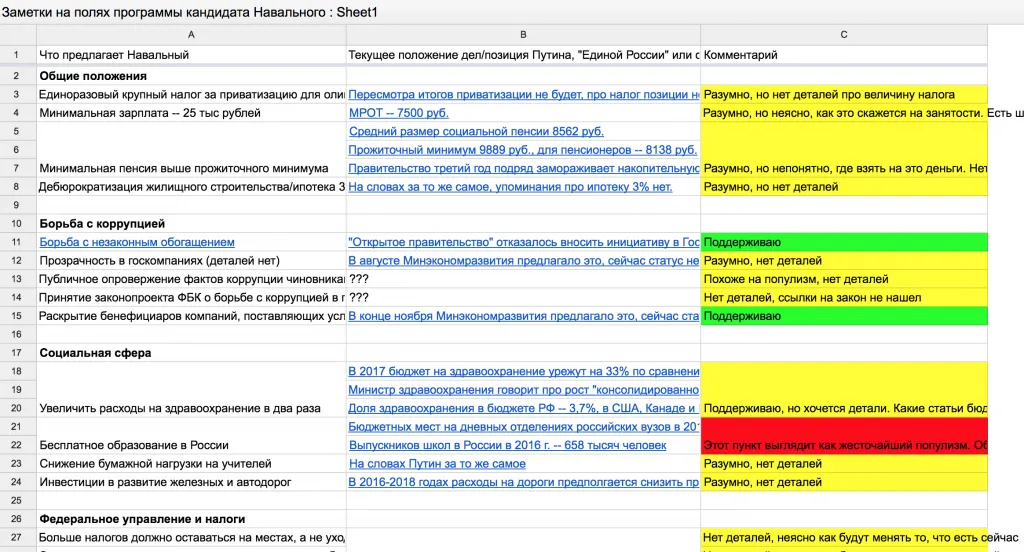
Task: Click the "Комментарий" header cell
Action: coord(843,55)
